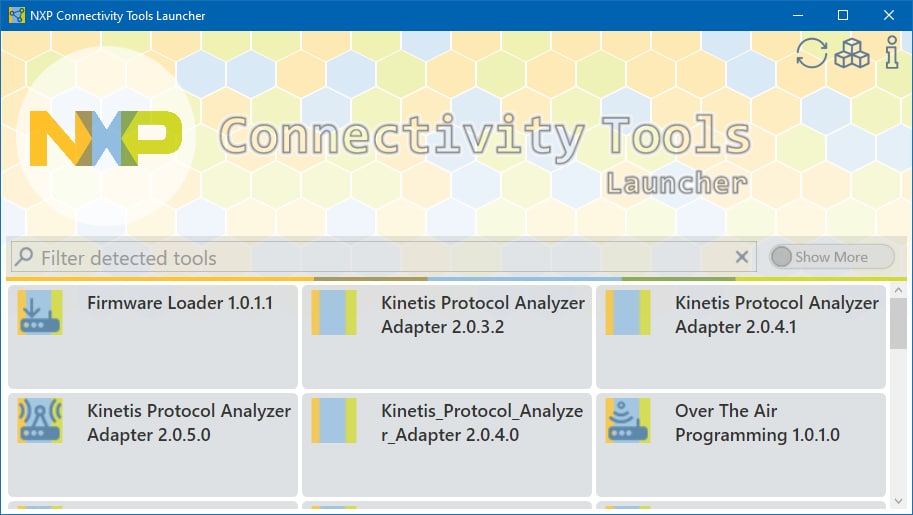Launch Firmware Loader 1.0.1.1
The image size is (913, 515).
(x=180, y=303)
